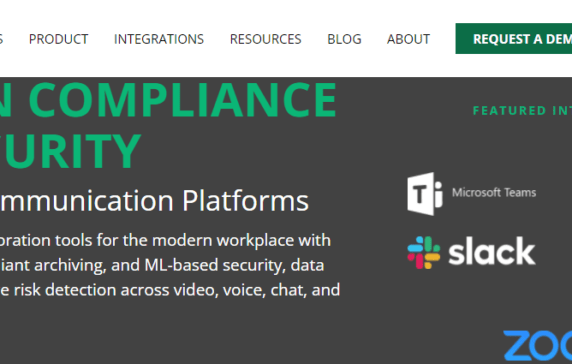Click the Zoom logo

[x=537, y=345]
